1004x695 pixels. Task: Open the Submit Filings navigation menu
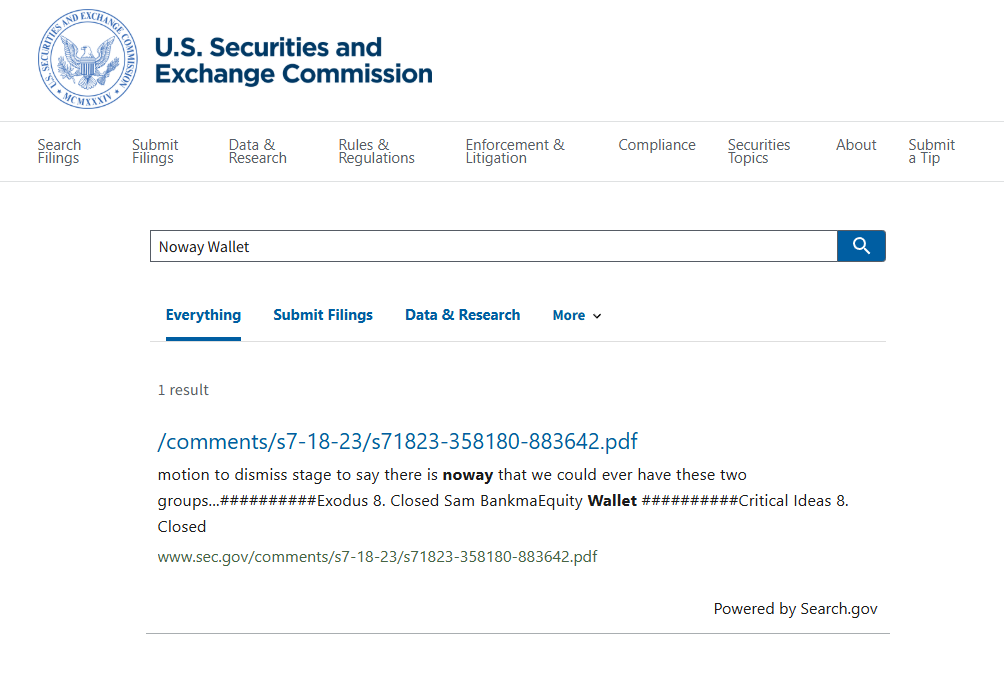[x=155, y=151]
